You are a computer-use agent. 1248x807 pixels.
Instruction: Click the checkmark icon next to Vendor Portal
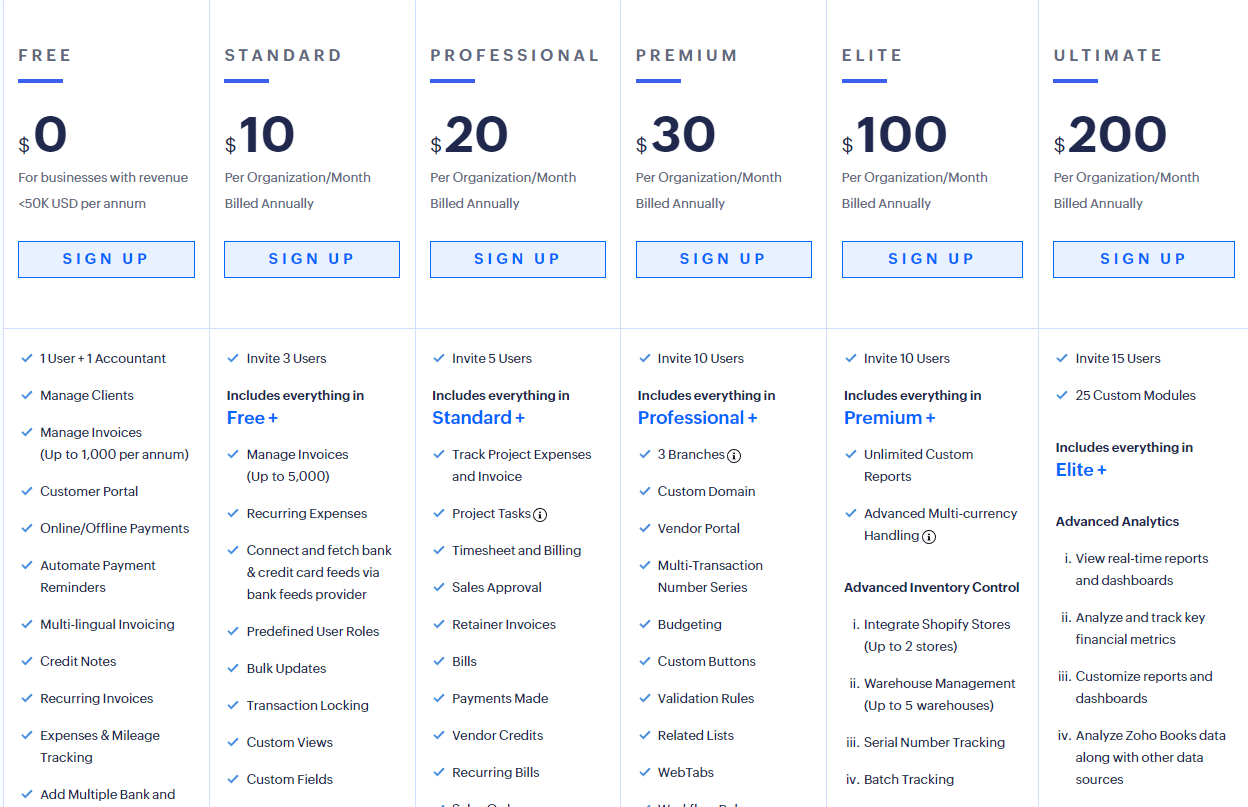coord(645,528)
